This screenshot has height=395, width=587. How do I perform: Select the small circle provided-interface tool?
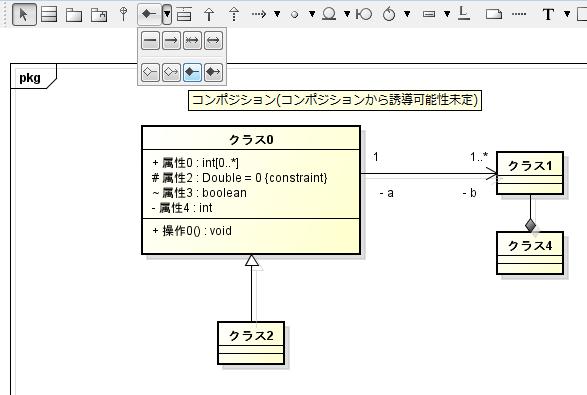(x=295, y=15)
